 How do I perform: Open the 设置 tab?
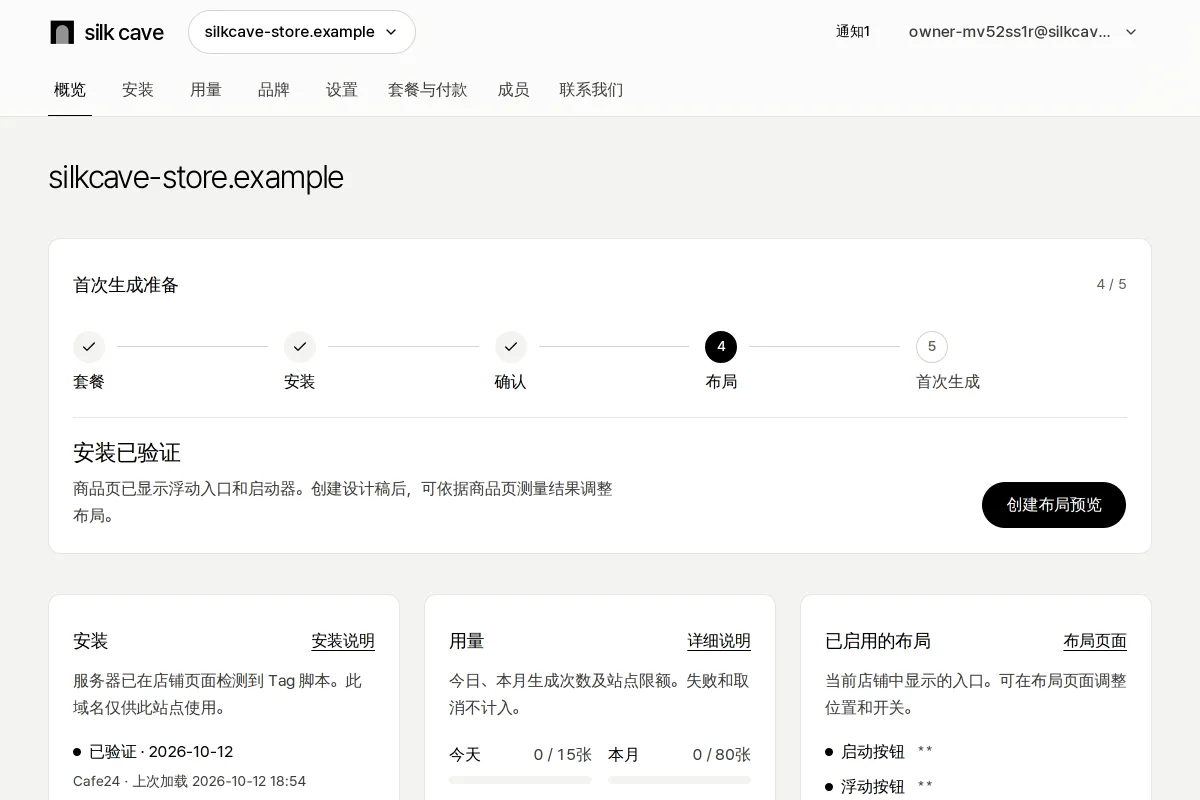(342, 90)
